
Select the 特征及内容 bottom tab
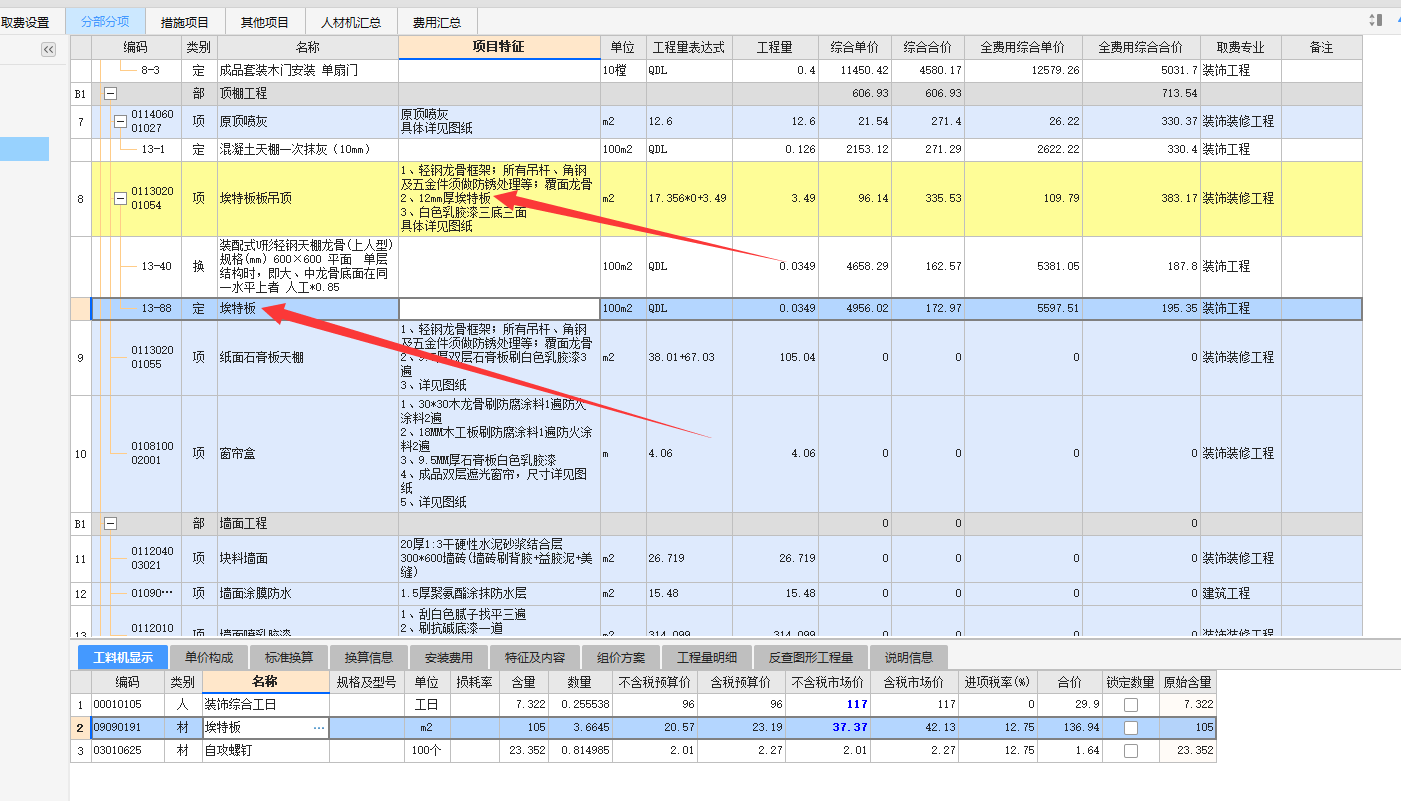click(535, 657)
